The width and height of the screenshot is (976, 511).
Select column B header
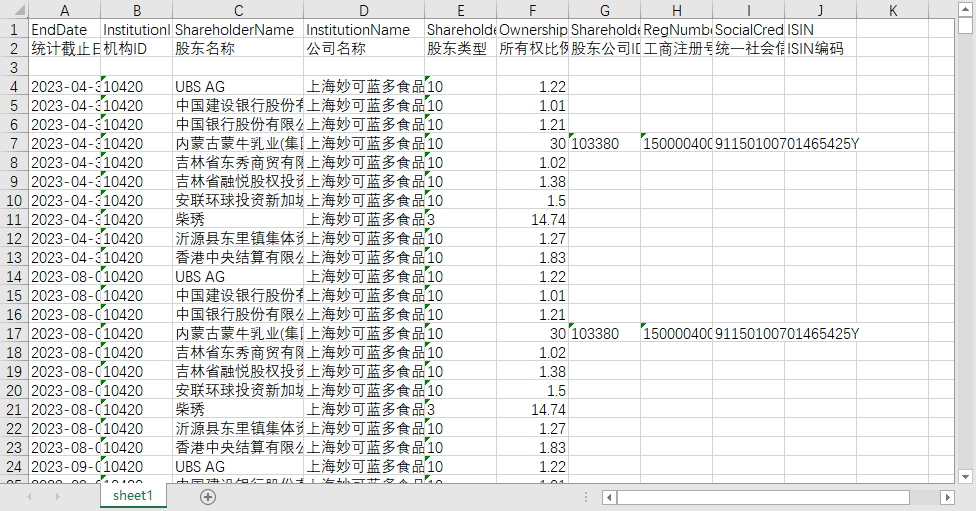click(136, 10)
